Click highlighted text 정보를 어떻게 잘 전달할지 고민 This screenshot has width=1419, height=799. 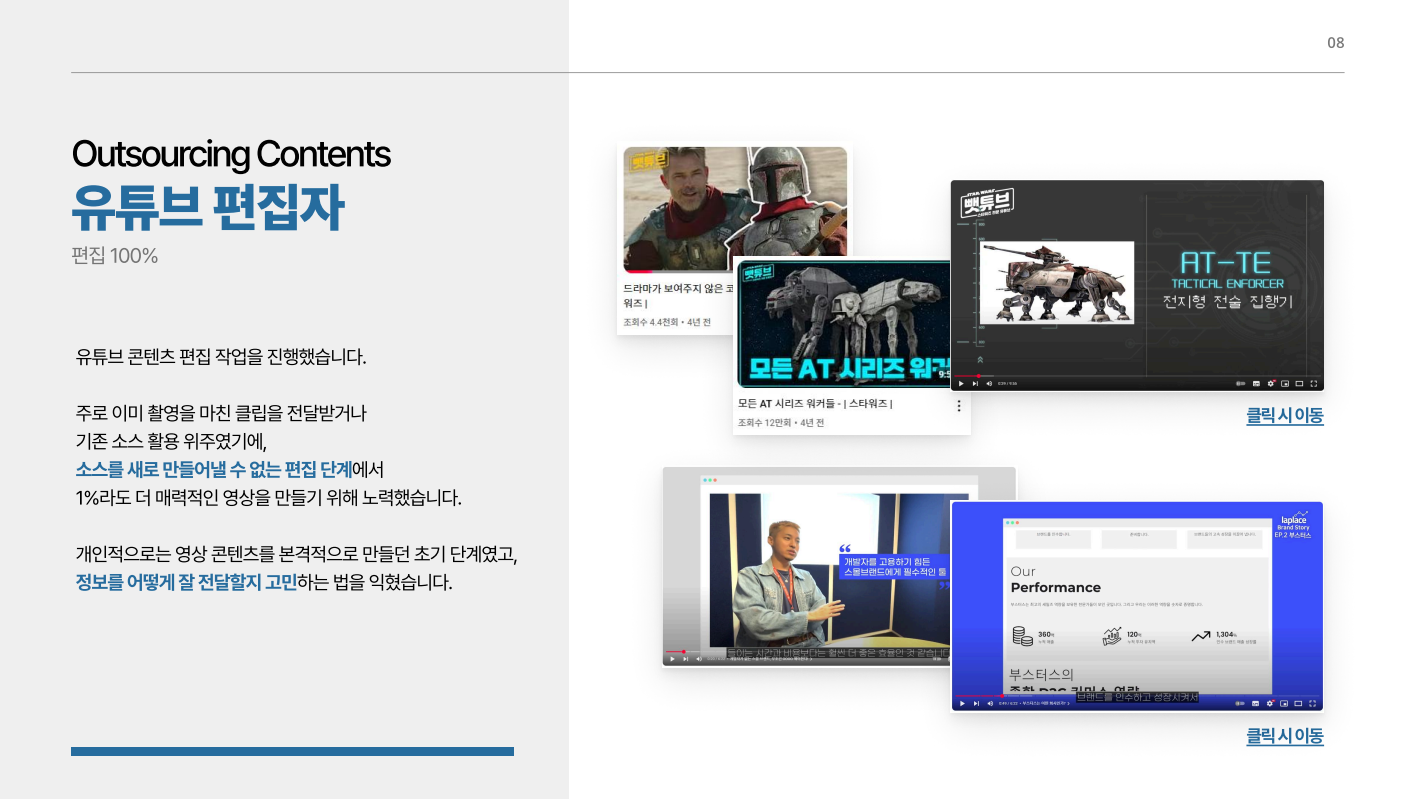click(x=186, y=582)
